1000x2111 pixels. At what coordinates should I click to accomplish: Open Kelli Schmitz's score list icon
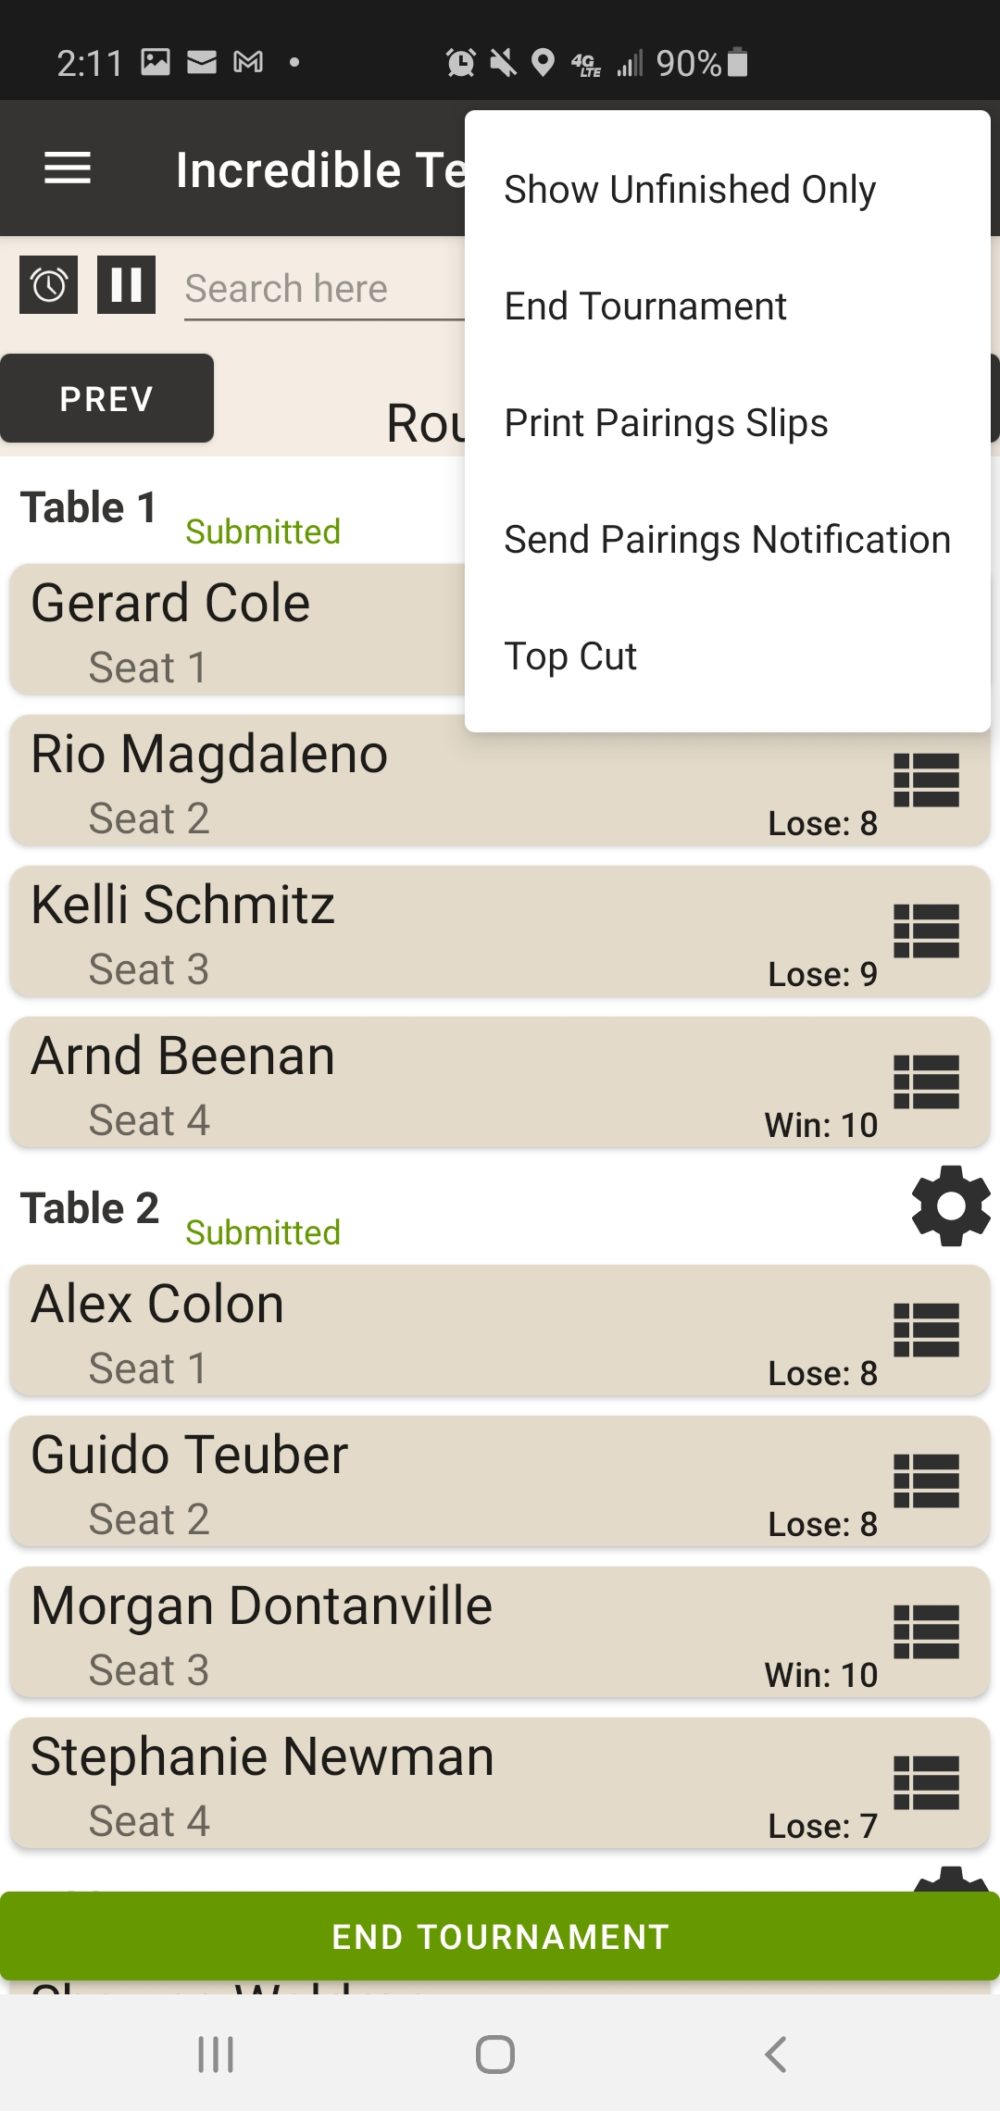pos(926,931)
